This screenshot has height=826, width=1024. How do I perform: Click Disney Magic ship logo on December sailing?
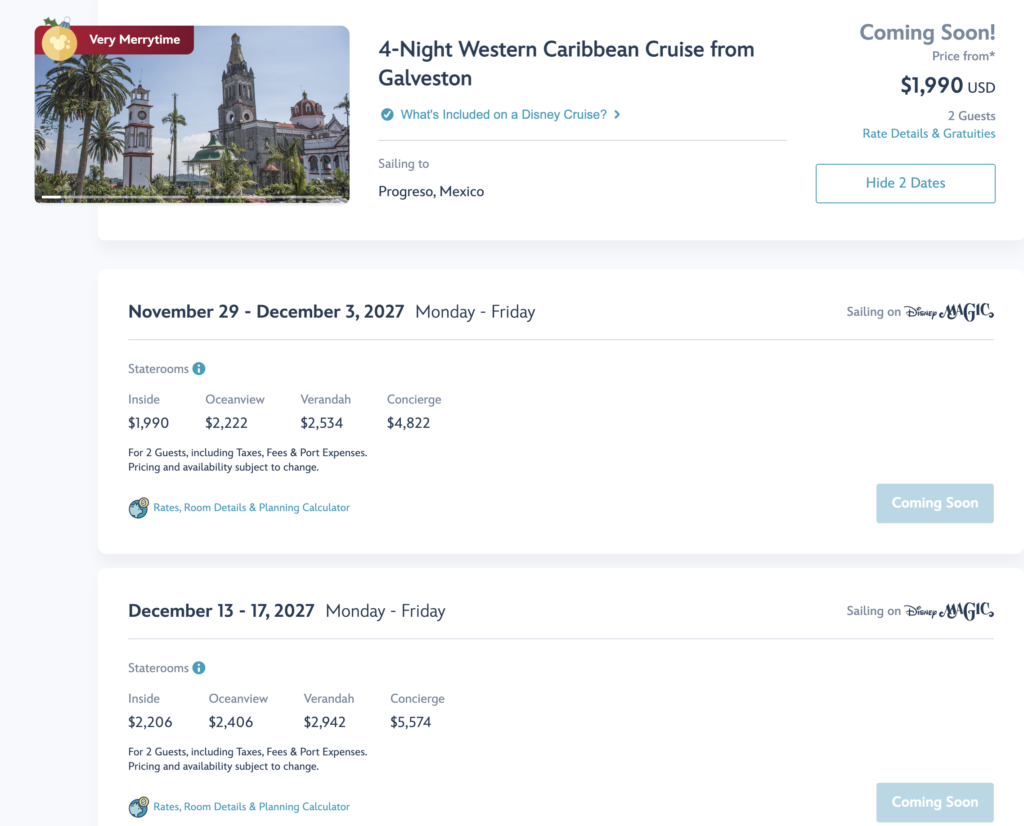coord(949,611)
